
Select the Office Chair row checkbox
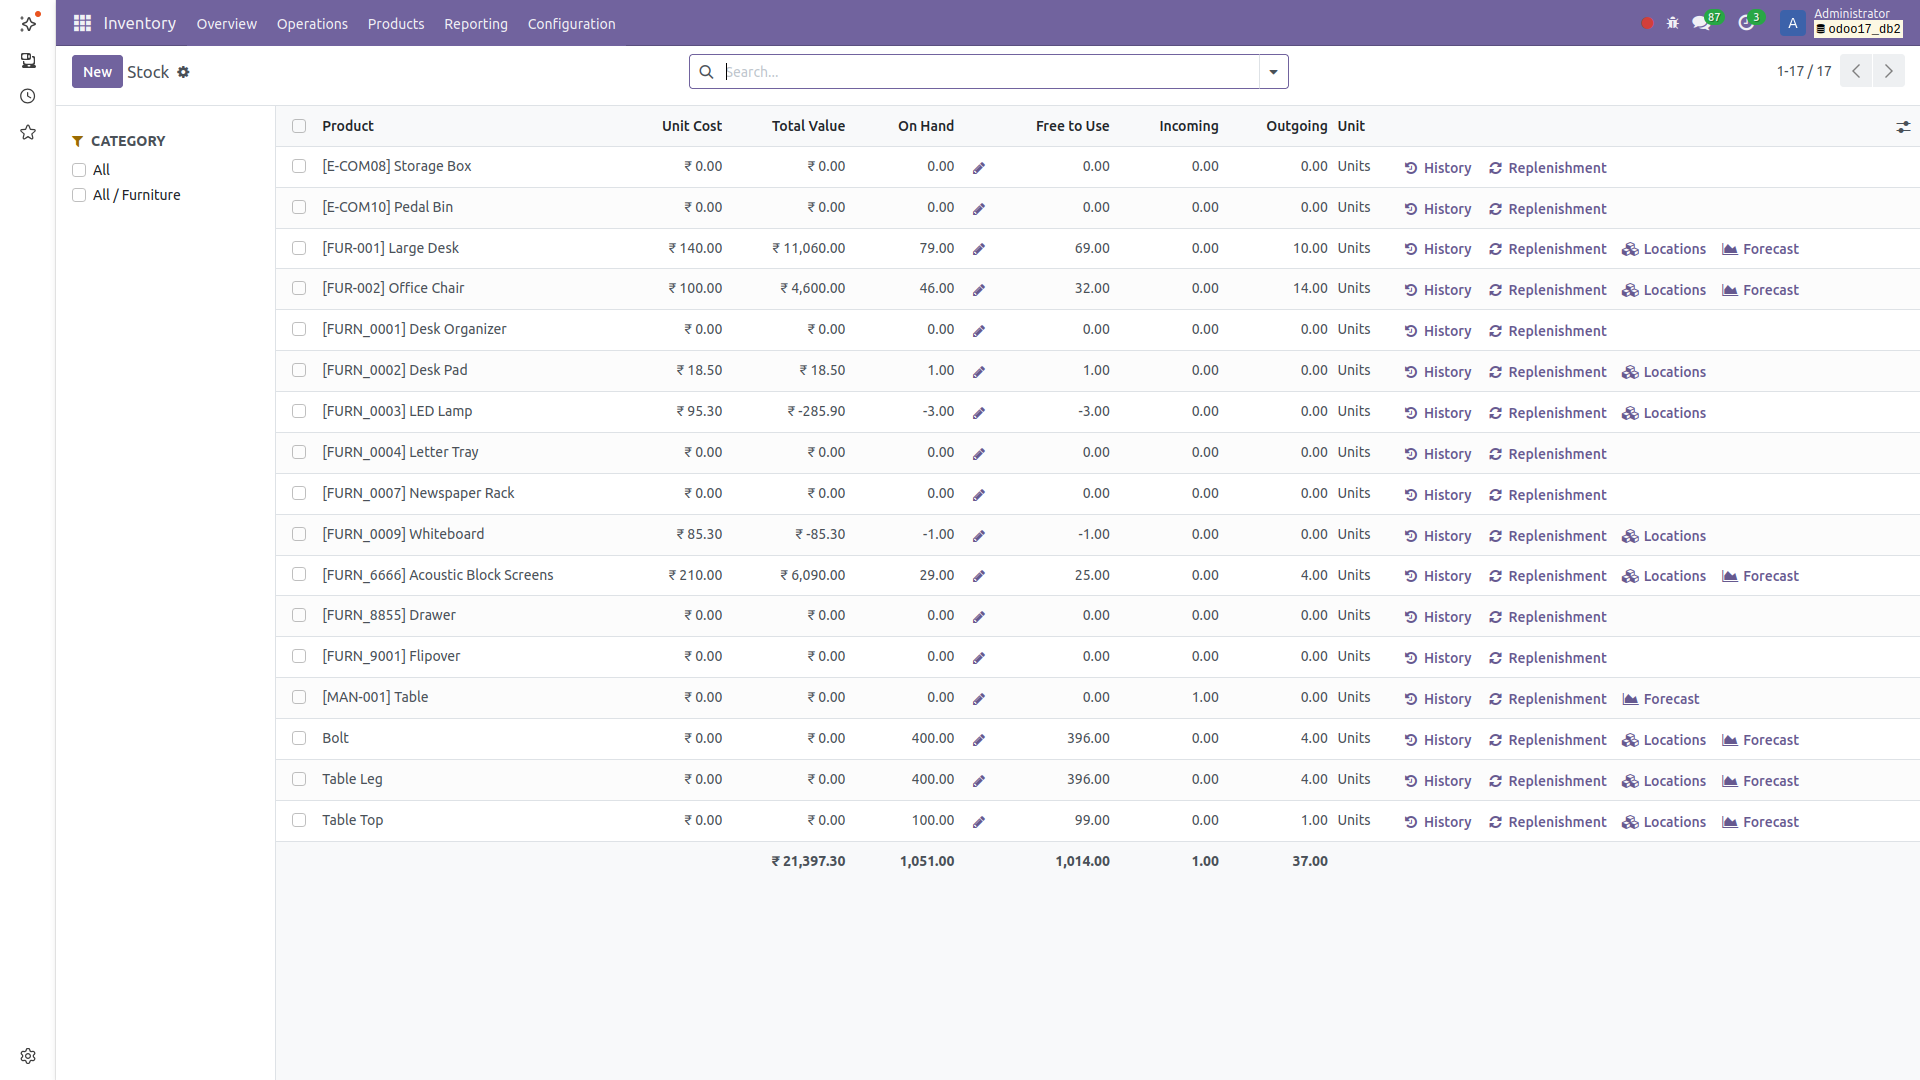pyautogui.click(x=299, y=288)
